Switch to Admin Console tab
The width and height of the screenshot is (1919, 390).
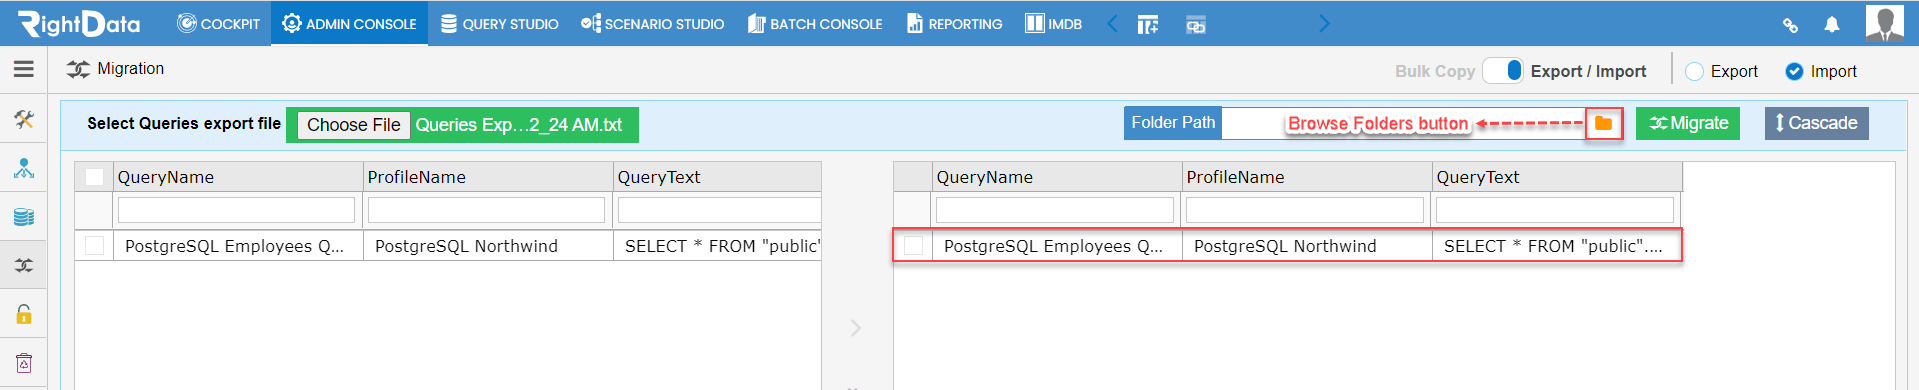click(349, 23)
